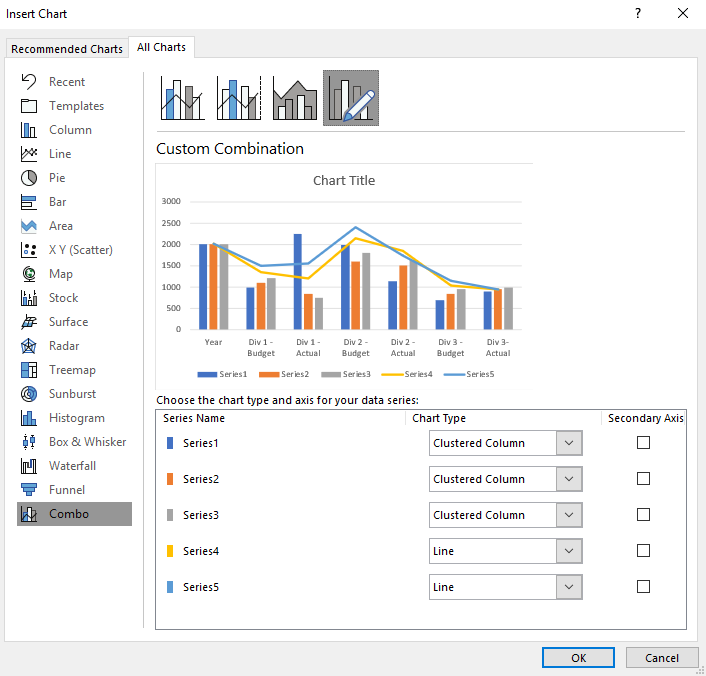Click the dialog help question mark

(638, 14)
